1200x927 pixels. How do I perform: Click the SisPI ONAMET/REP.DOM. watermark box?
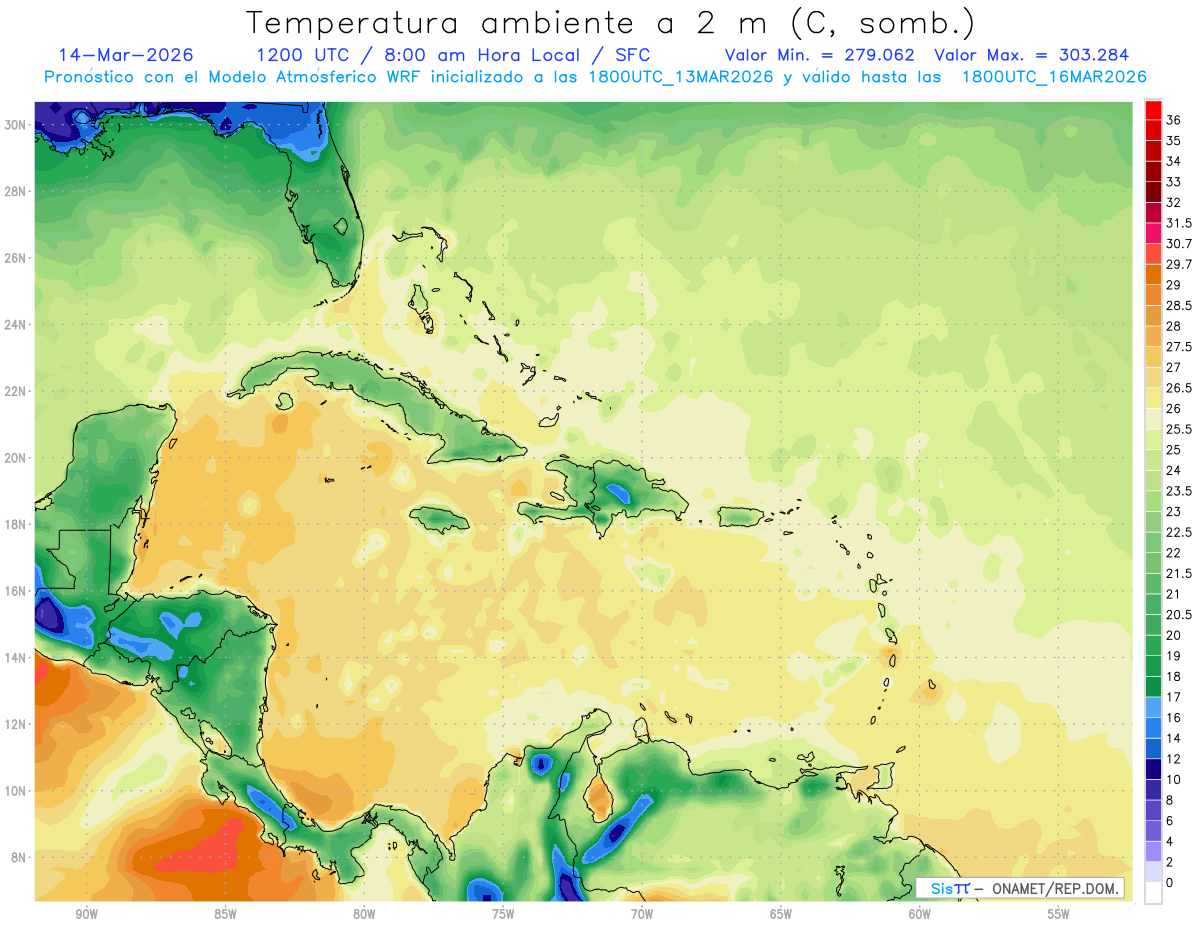[1019, 888]
